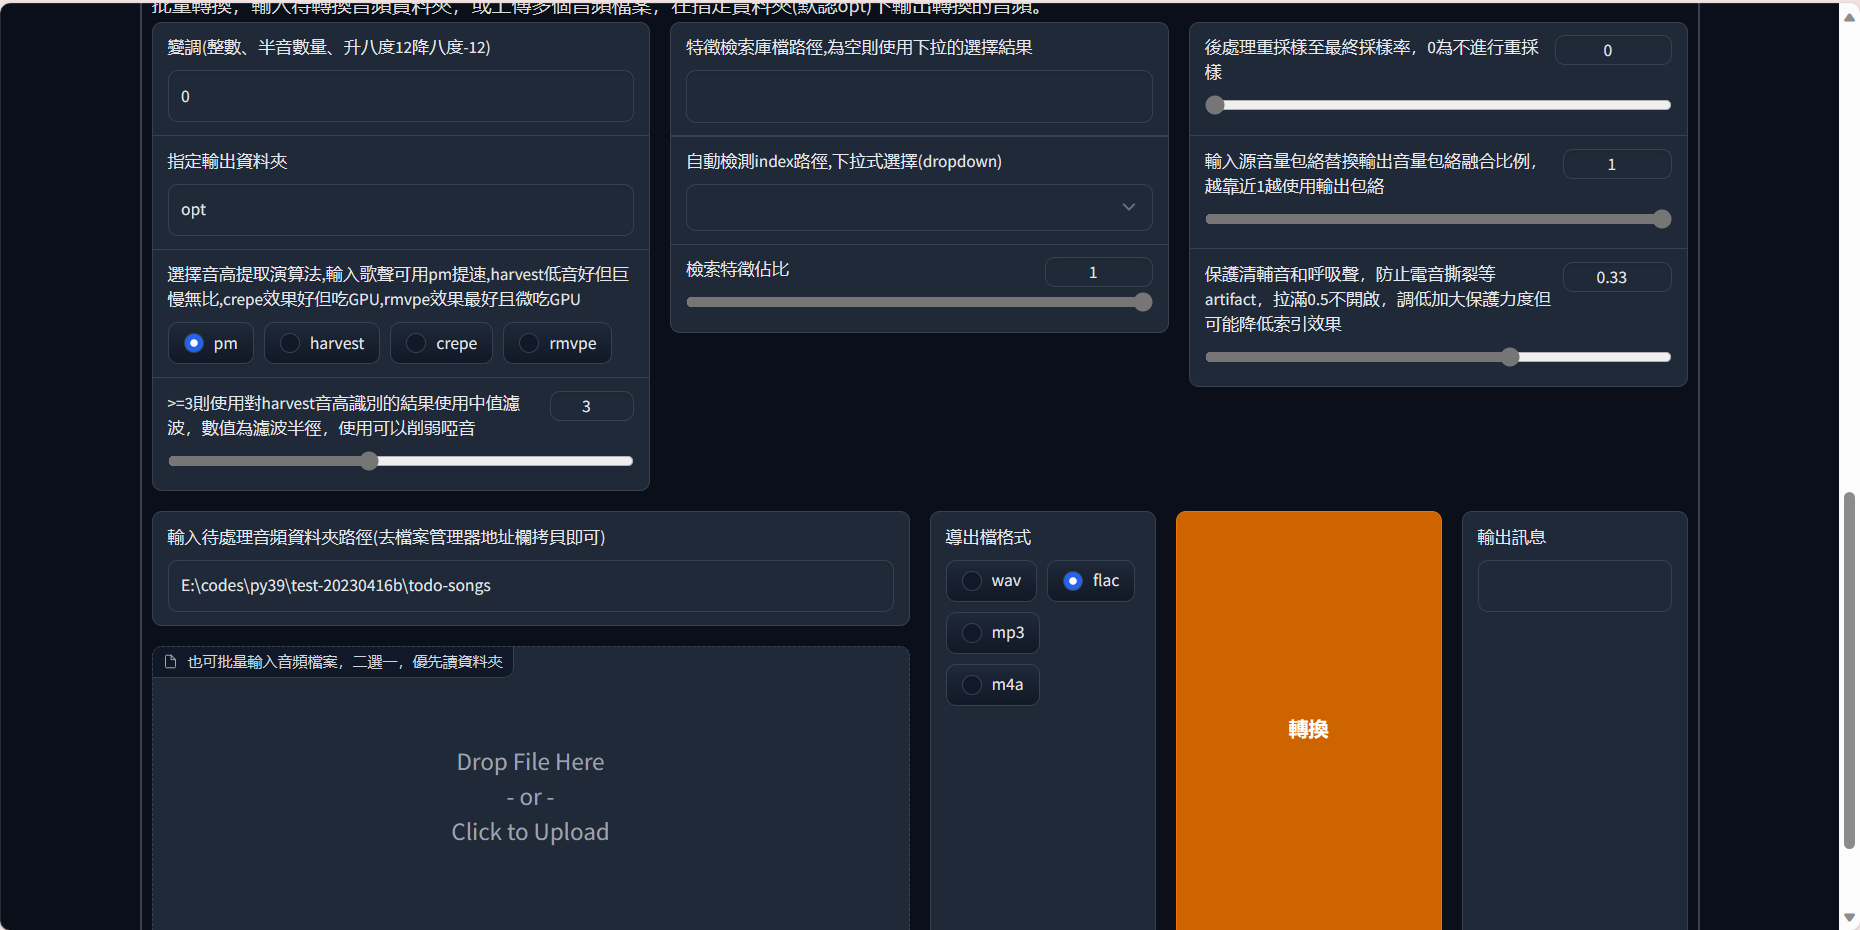1860x930 pixels.
Task: Click the 檢索特徵佔比 number box showing 1
Action: pyautogui.click(x=1099, y=272)
